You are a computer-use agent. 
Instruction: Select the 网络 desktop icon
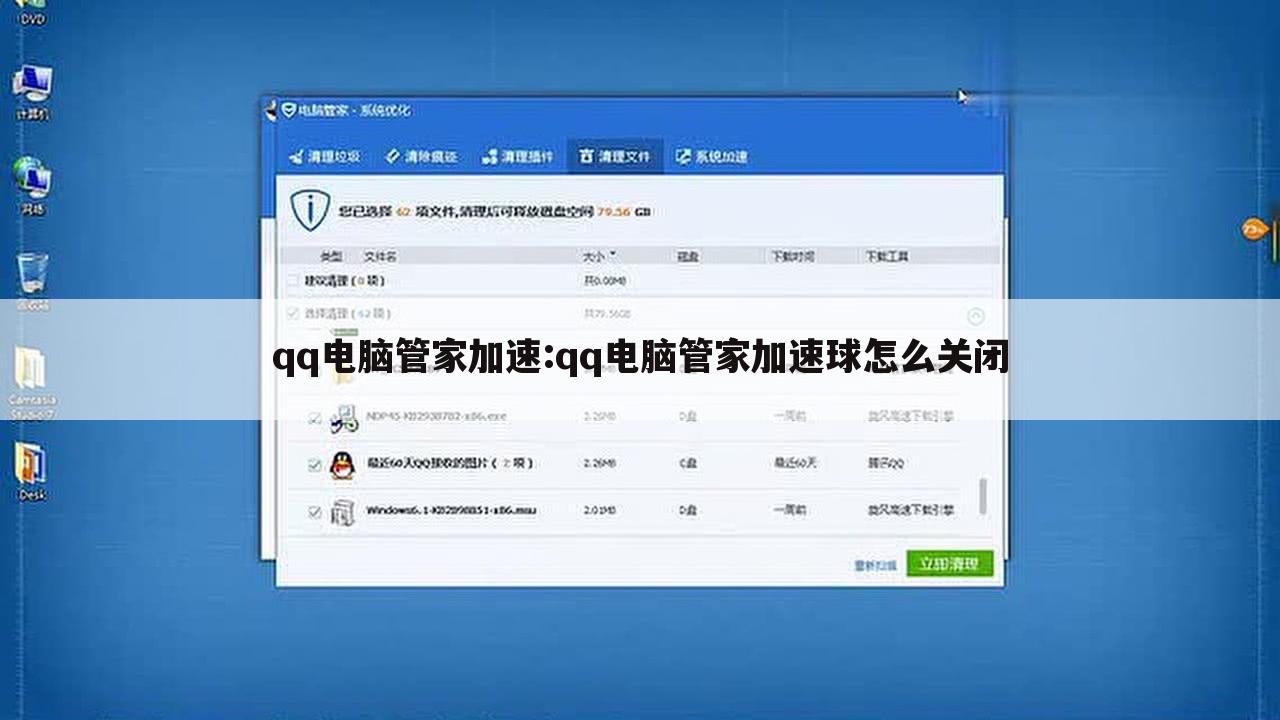(32, 186)
